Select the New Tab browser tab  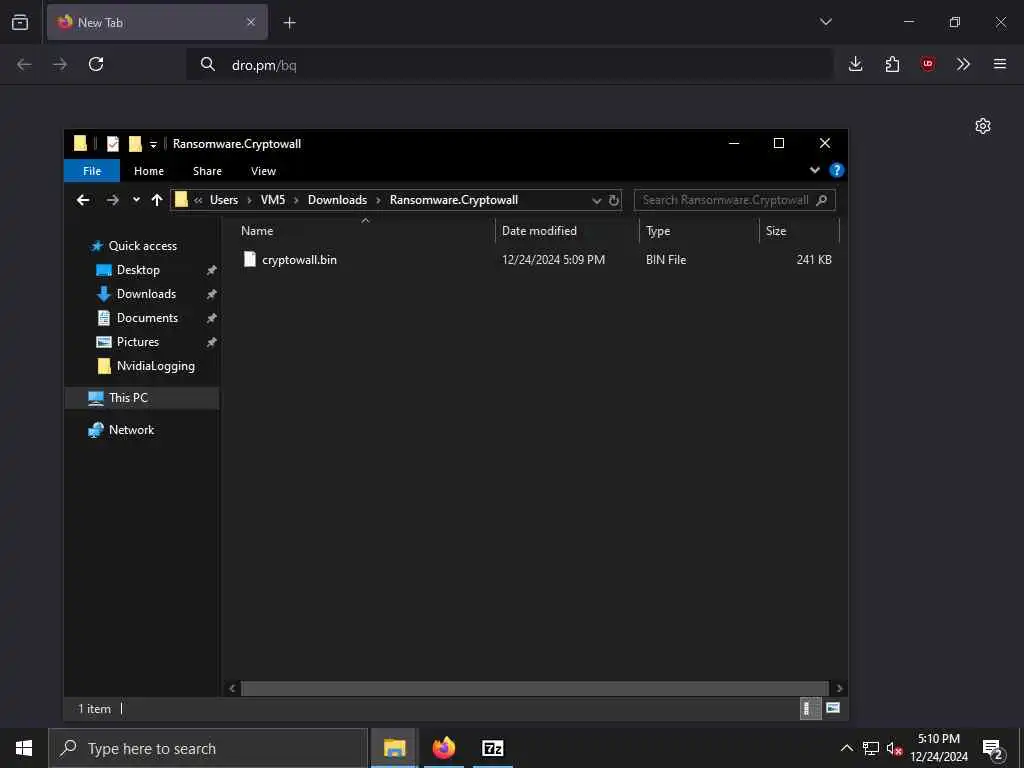(157, 22)
